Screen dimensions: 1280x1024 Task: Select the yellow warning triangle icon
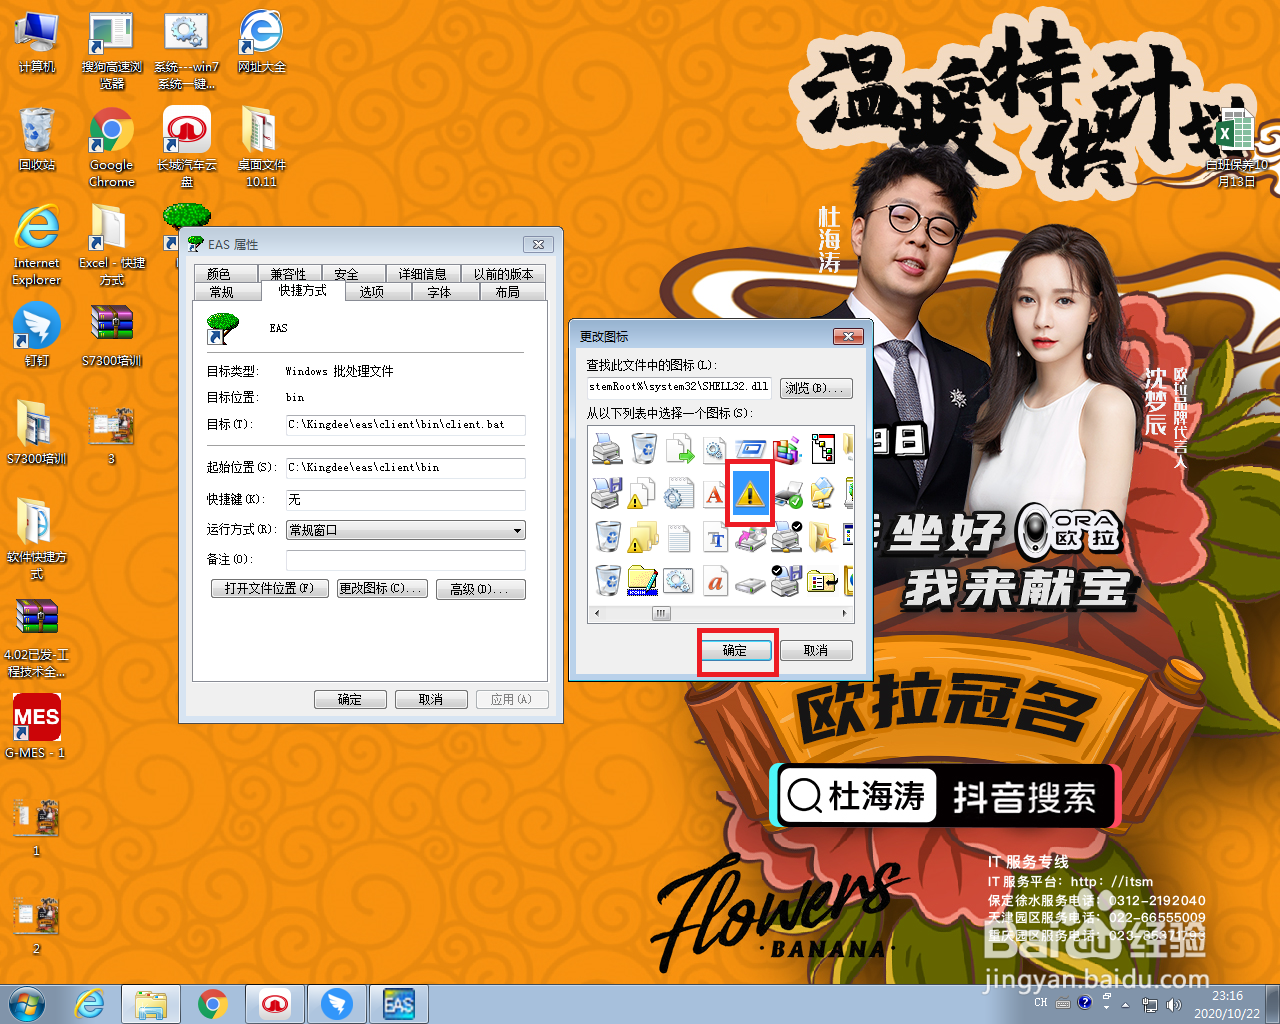pyautogui.click(x=750, y=492)
